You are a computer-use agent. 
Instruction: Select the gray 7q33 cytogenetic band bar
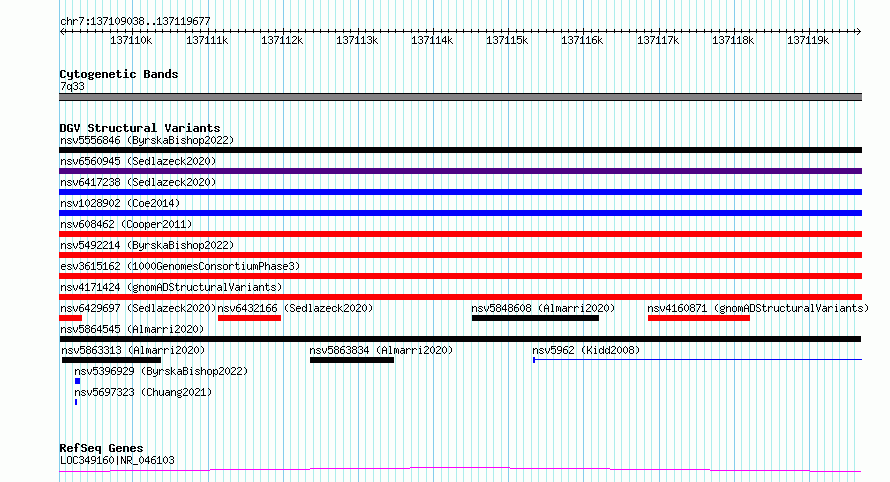click(460, 97)
